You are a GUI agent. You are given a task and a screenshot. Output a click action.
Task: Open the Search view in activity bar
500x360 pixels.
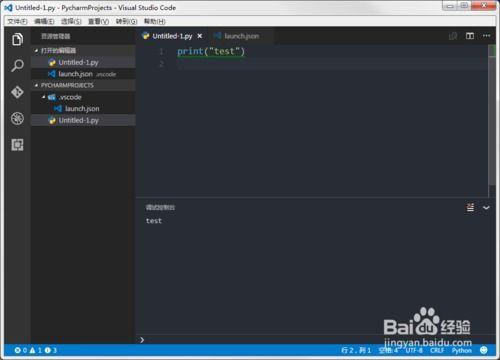click(x=17, y=66)
